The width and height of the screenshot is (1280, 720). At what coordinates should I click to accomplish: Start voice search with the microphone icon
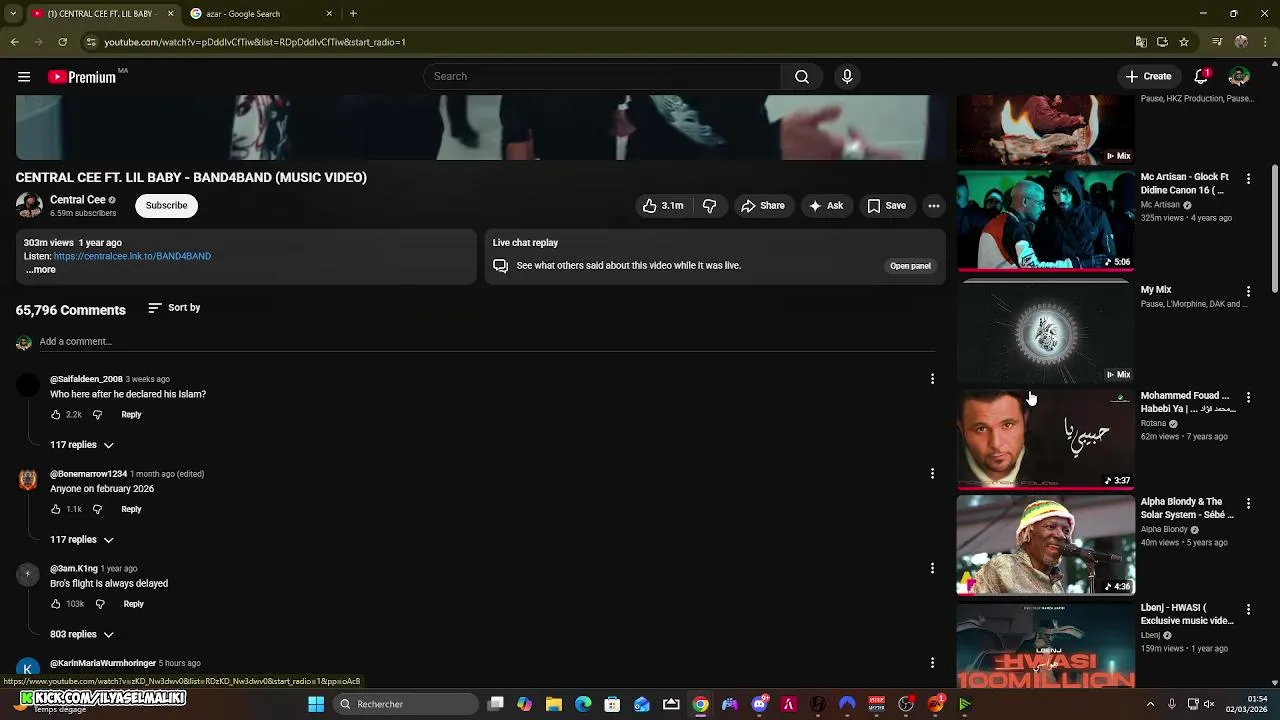pos(847,77)
